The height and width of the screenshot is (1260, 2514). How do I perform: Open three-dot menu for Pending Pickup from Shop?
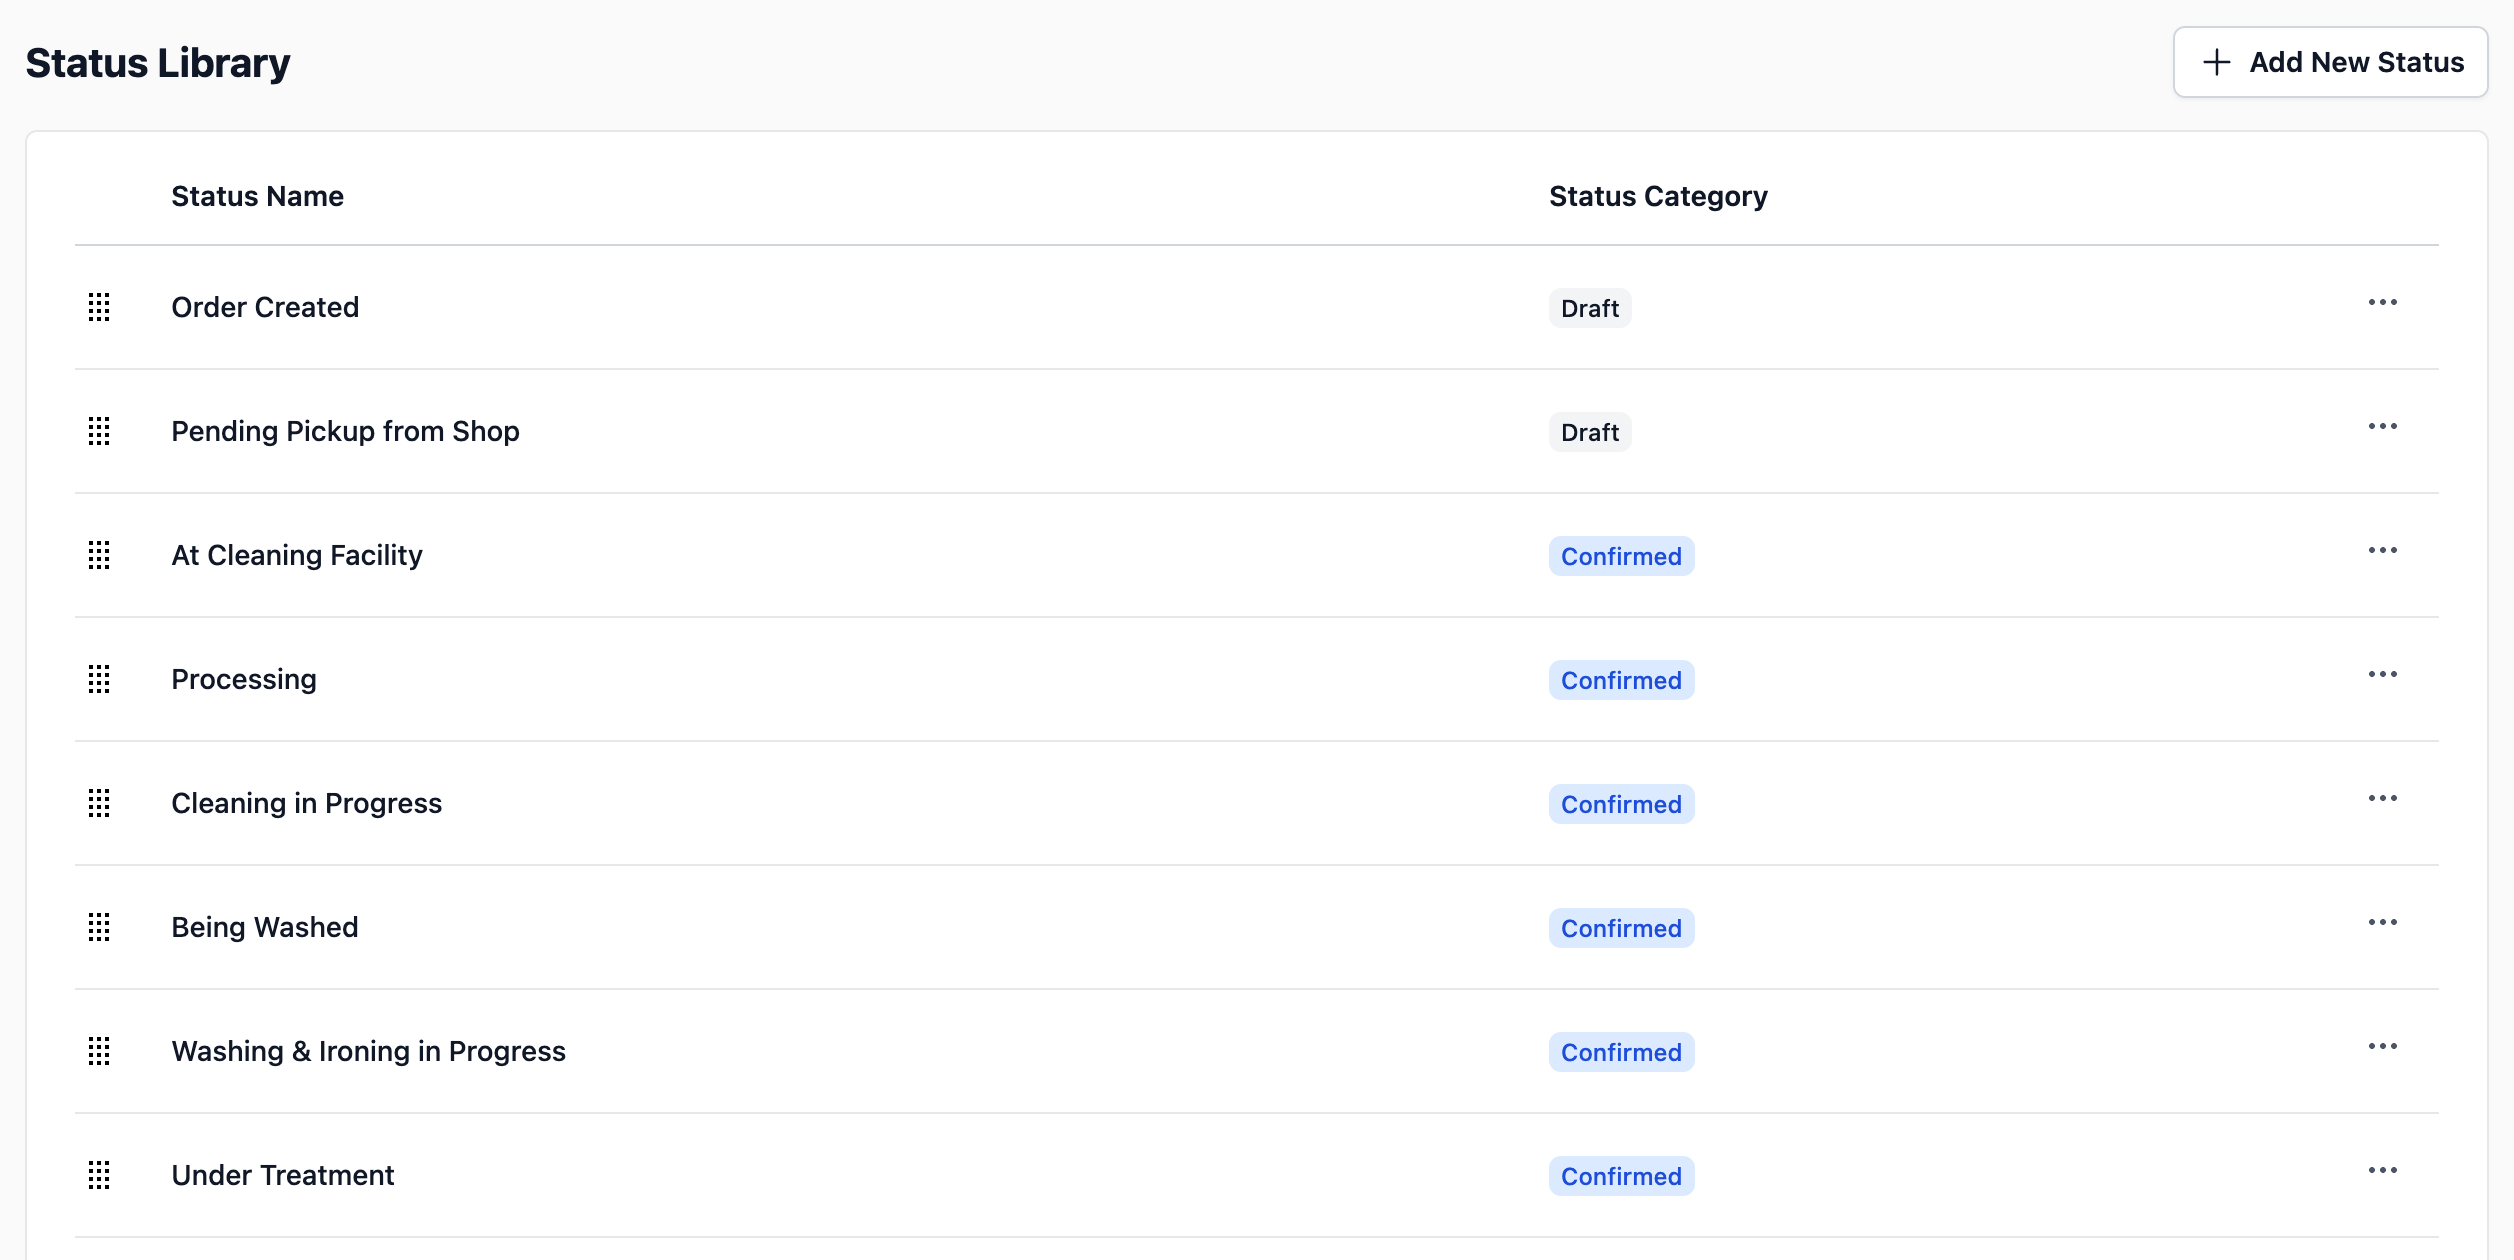tap(2382, 426)
